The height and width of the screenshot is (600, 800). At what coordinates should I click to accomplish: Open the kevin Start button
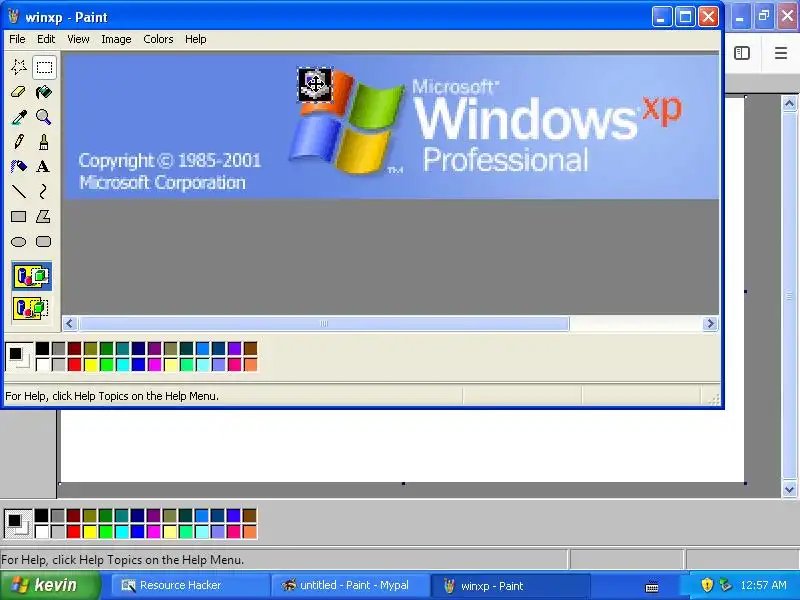point(50,585)
